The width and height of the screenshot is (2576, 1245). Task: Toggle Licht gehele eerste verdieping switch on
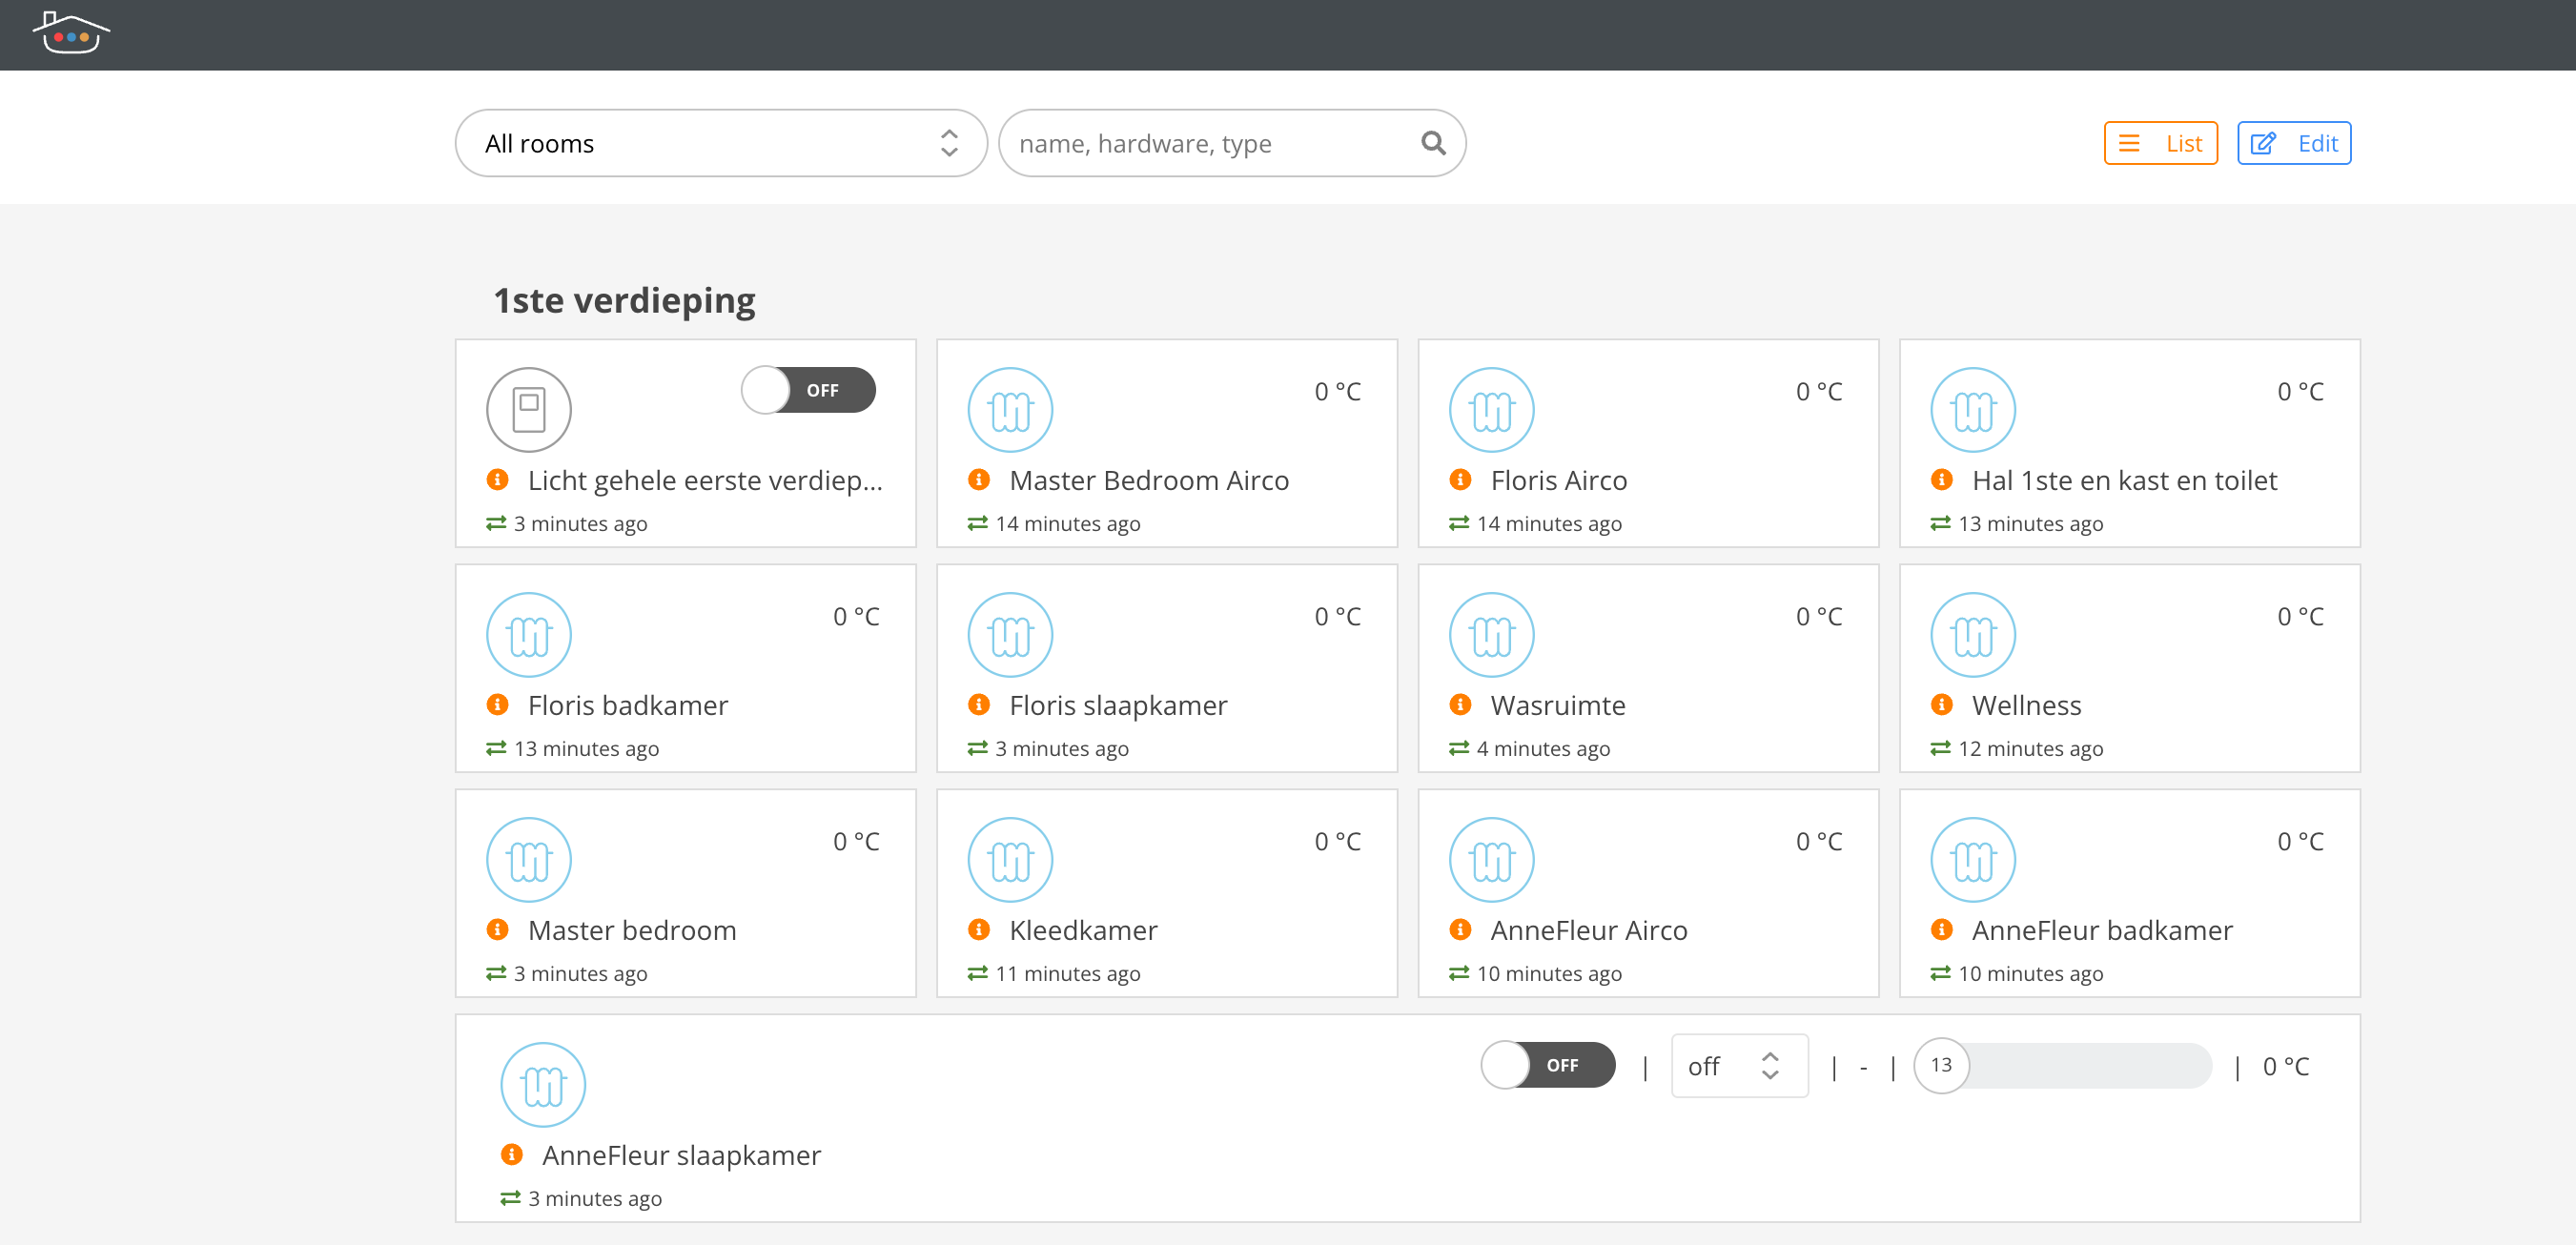coord(808,390)
